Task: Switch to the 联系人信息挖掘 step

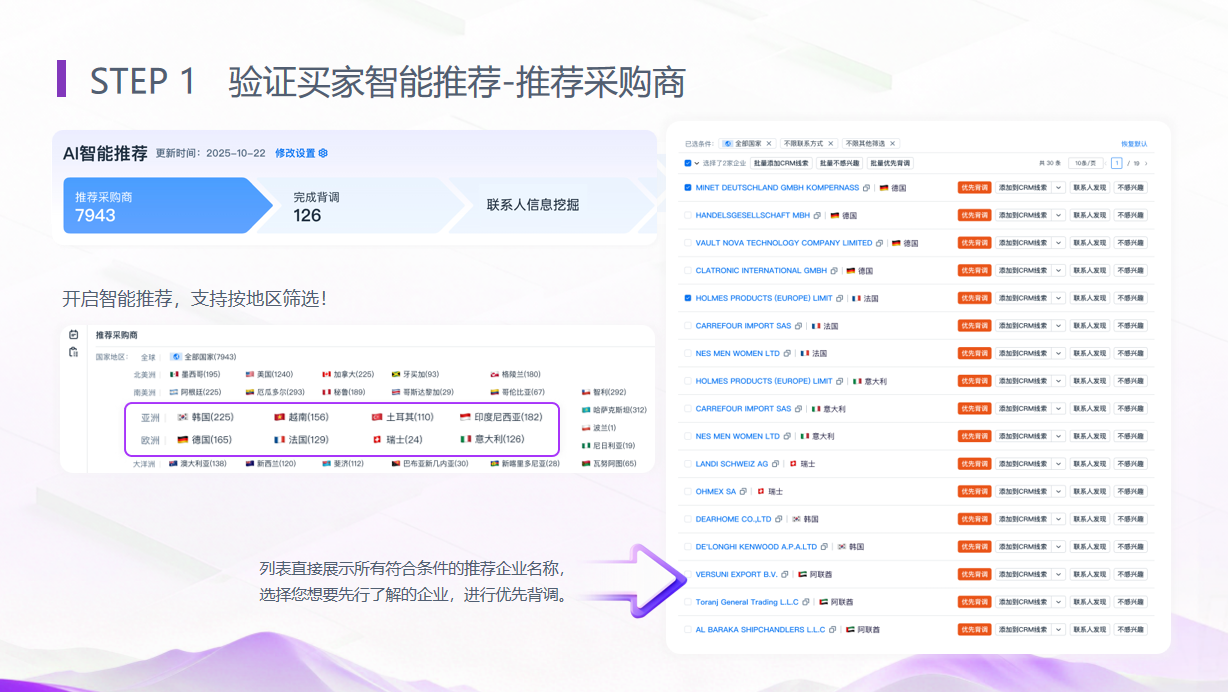Action: (x=532, y=205)
